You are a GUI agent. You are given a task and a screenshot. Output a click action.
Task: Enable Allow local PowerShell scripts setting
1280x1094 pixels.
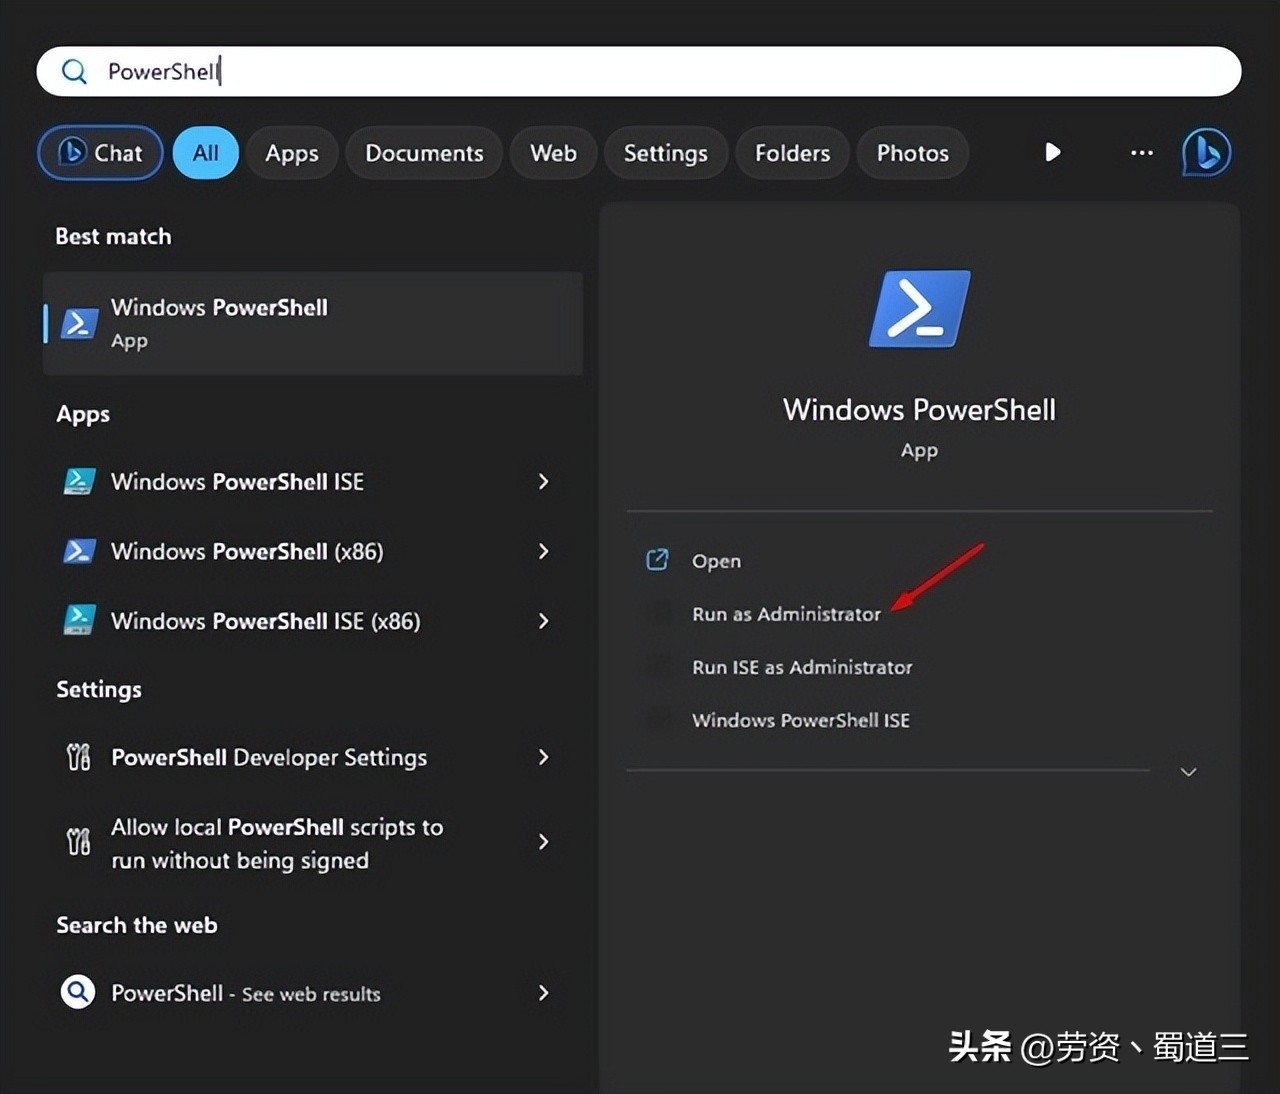276,843
